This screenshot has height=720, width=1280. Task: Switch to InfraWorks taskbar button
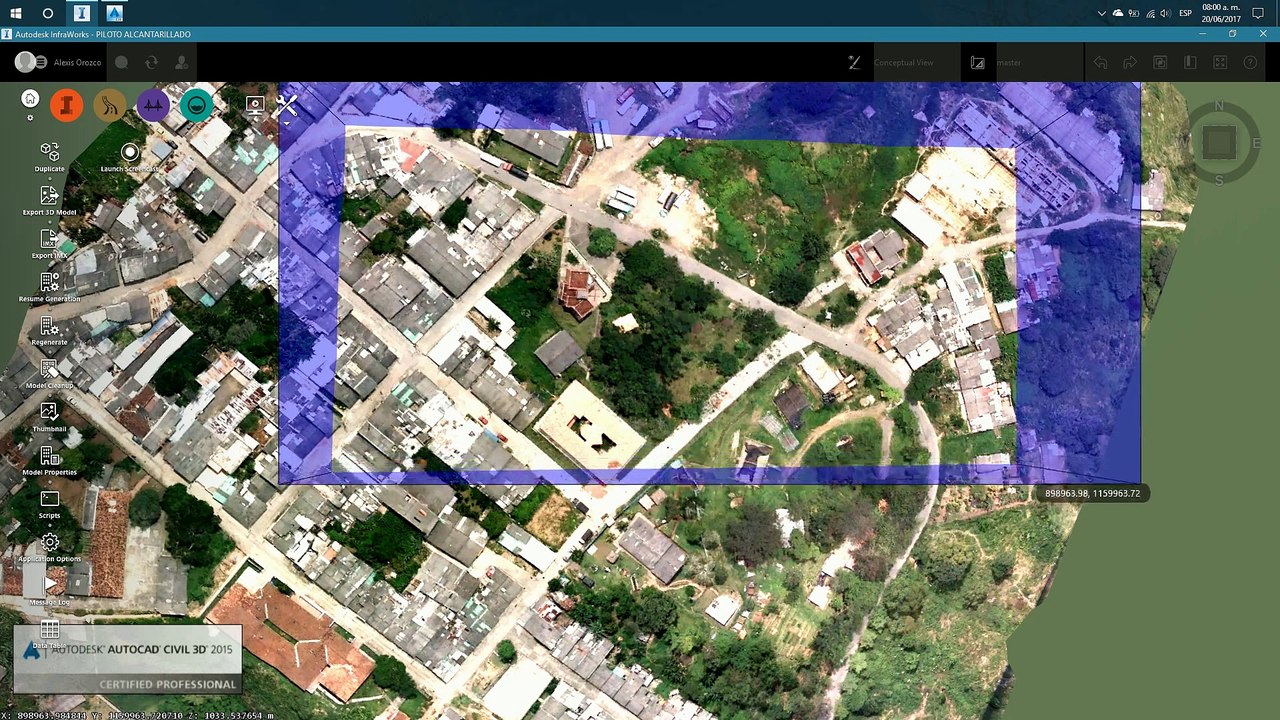click(x=82, y=13)
